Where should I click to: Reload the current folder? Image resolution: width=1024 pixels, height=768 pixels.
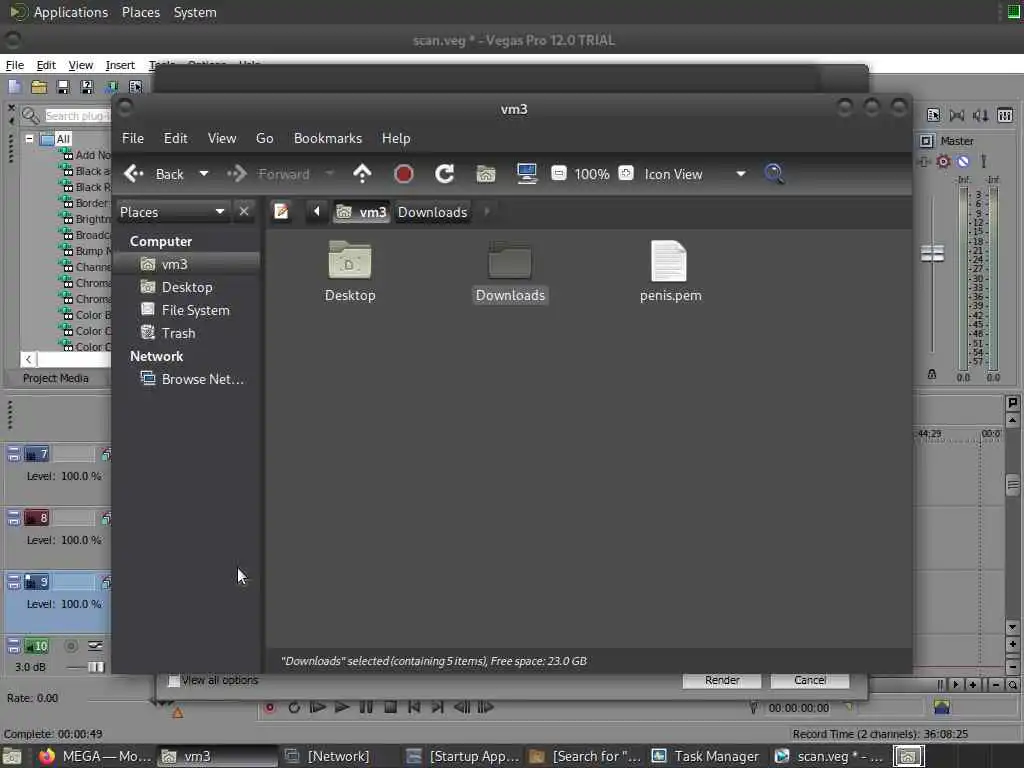pyautogui.click(x=445, y=174)
